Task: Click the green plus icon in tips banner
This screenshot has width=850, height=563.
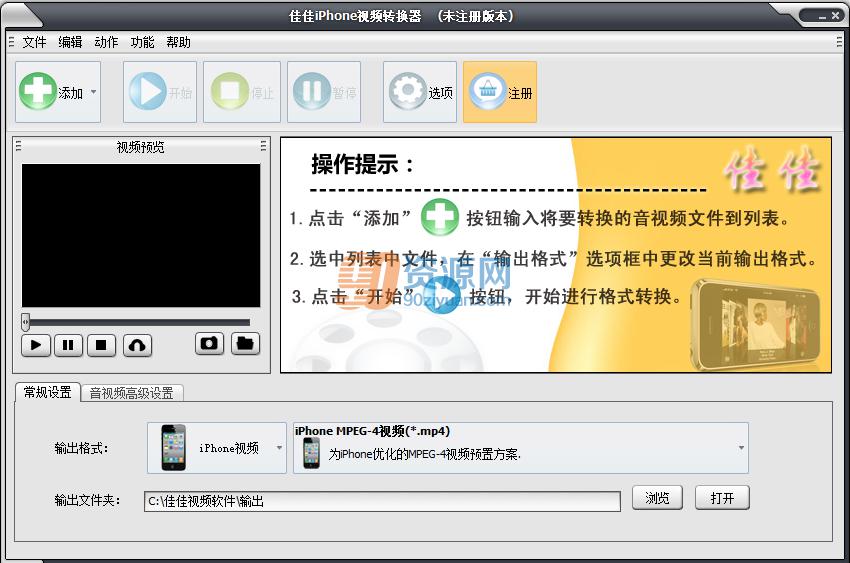Action: click(440, 217)
